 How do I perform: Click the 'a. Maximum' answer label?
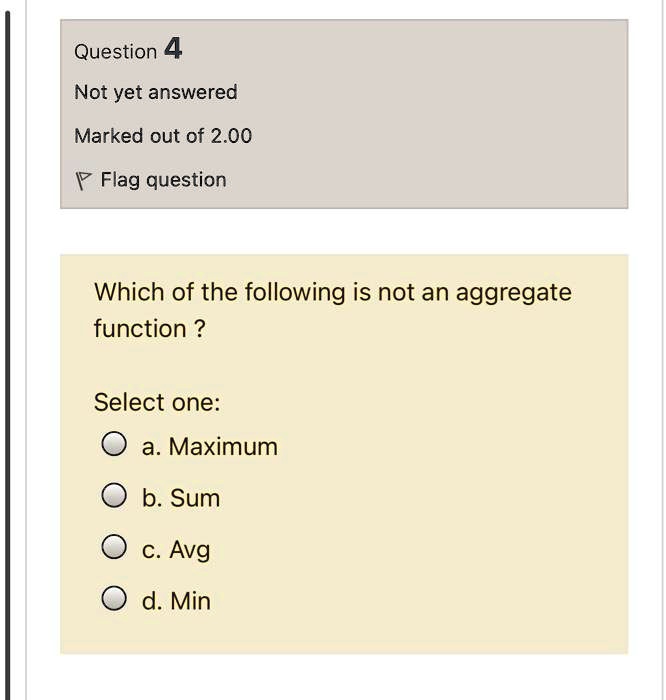(210, 446)
